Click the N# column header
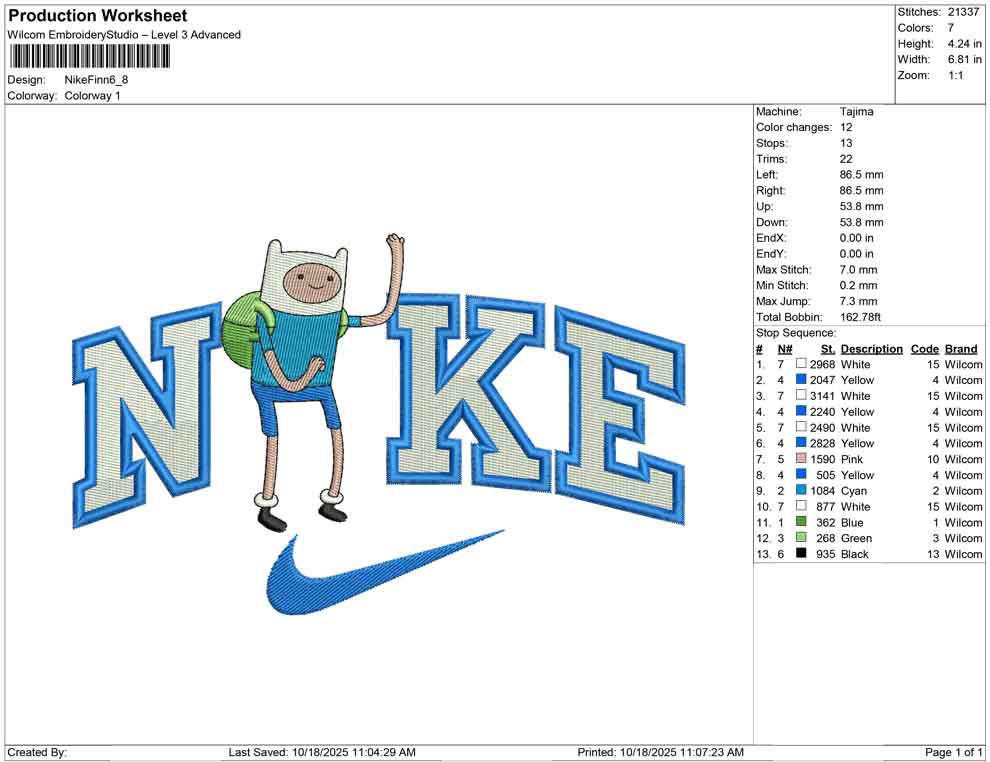990x762 pixels. pos(785,349)
